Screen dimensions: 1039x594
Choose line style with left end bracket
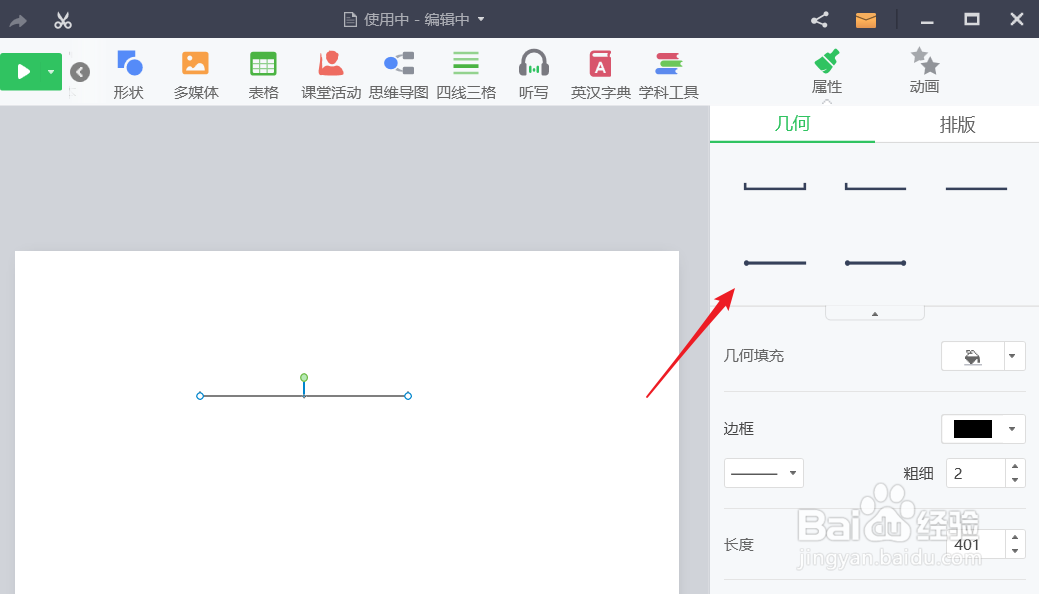[x=875, y=187]
